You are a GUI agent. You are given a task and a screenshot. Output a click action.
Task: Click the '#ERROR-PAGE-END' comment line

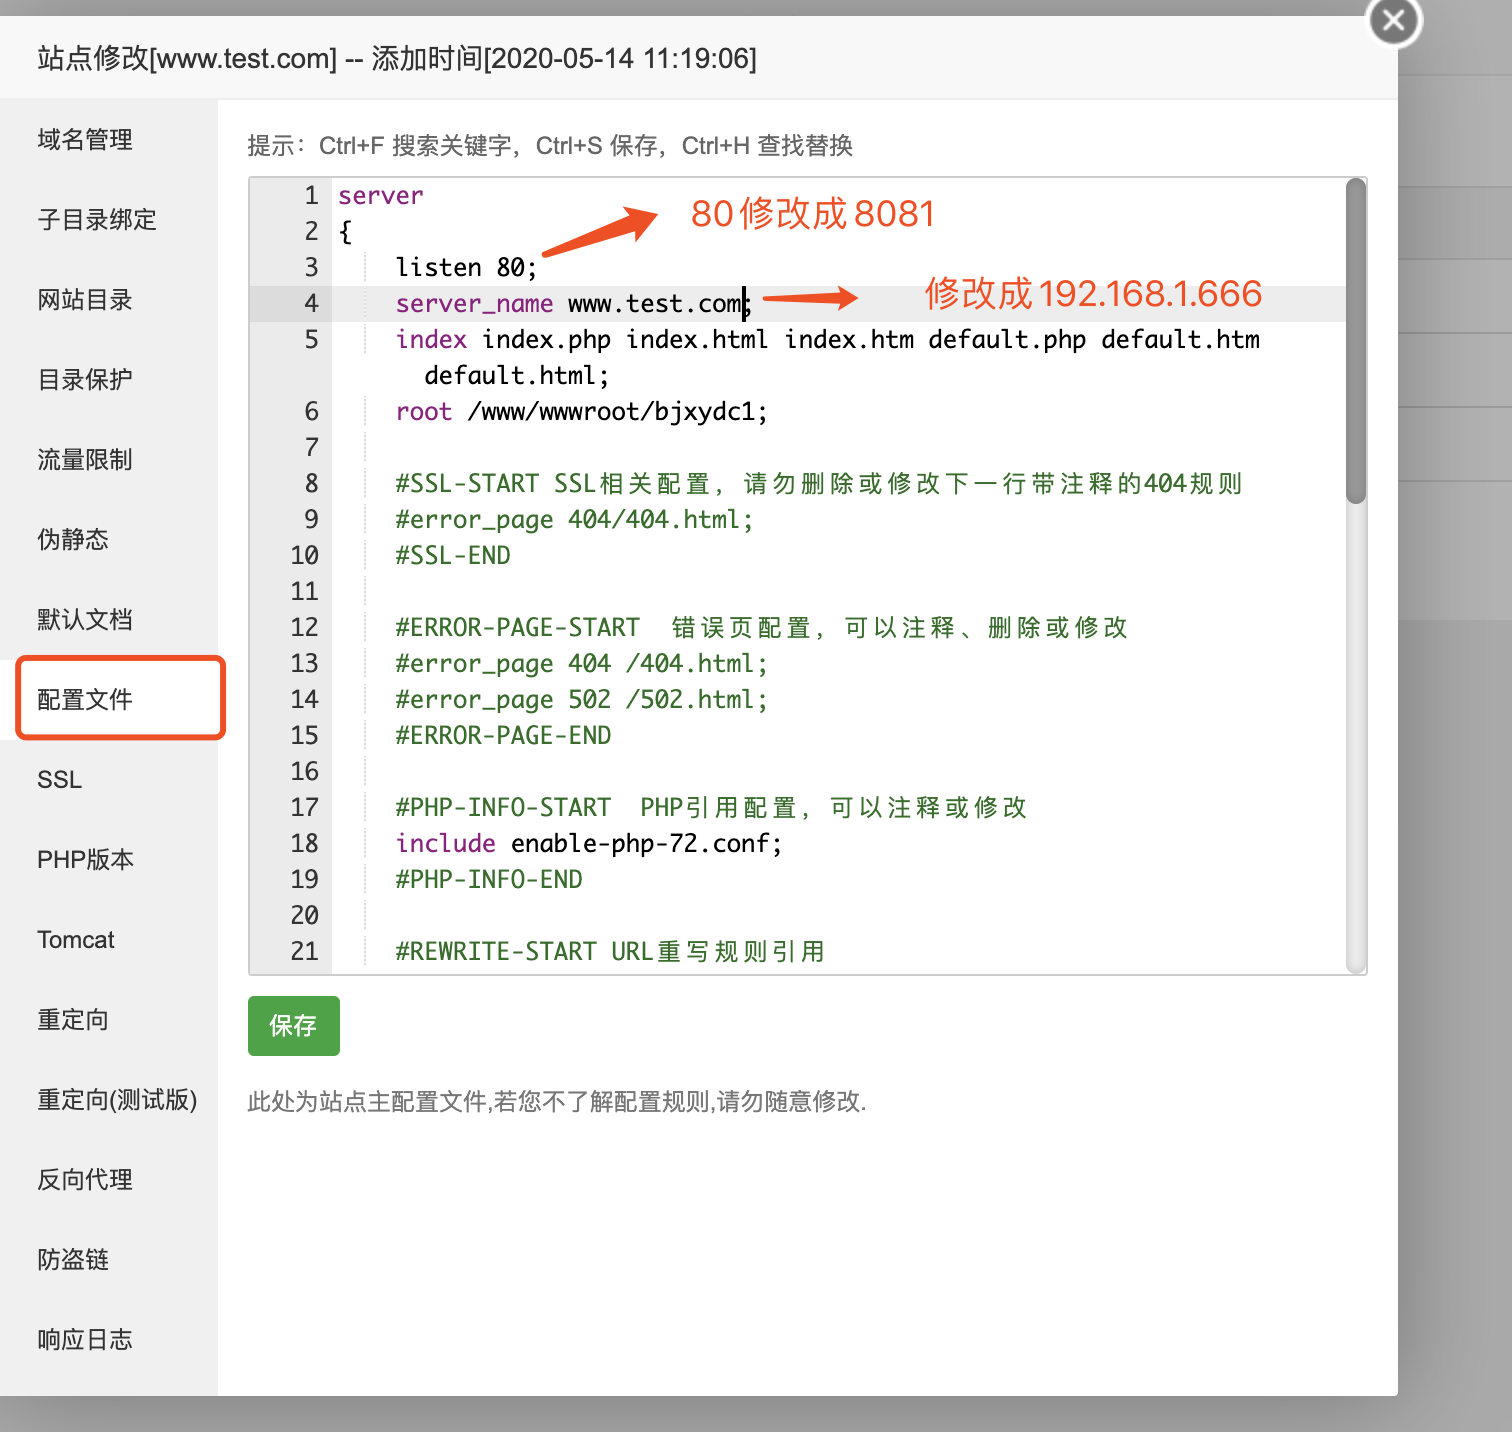pos(503,736)
